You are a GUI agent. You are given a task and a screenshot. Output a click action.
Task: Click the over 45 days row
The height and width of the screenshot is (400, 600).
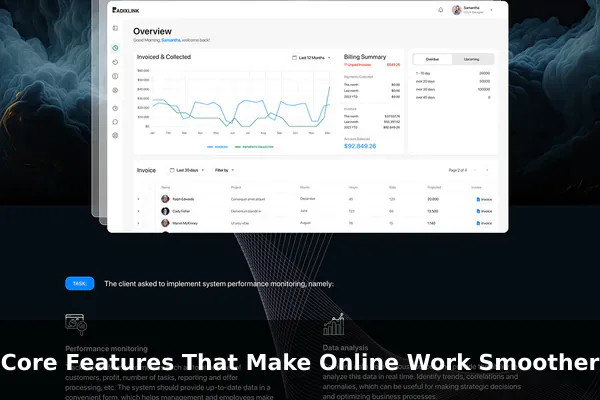(x=453, y=97)
